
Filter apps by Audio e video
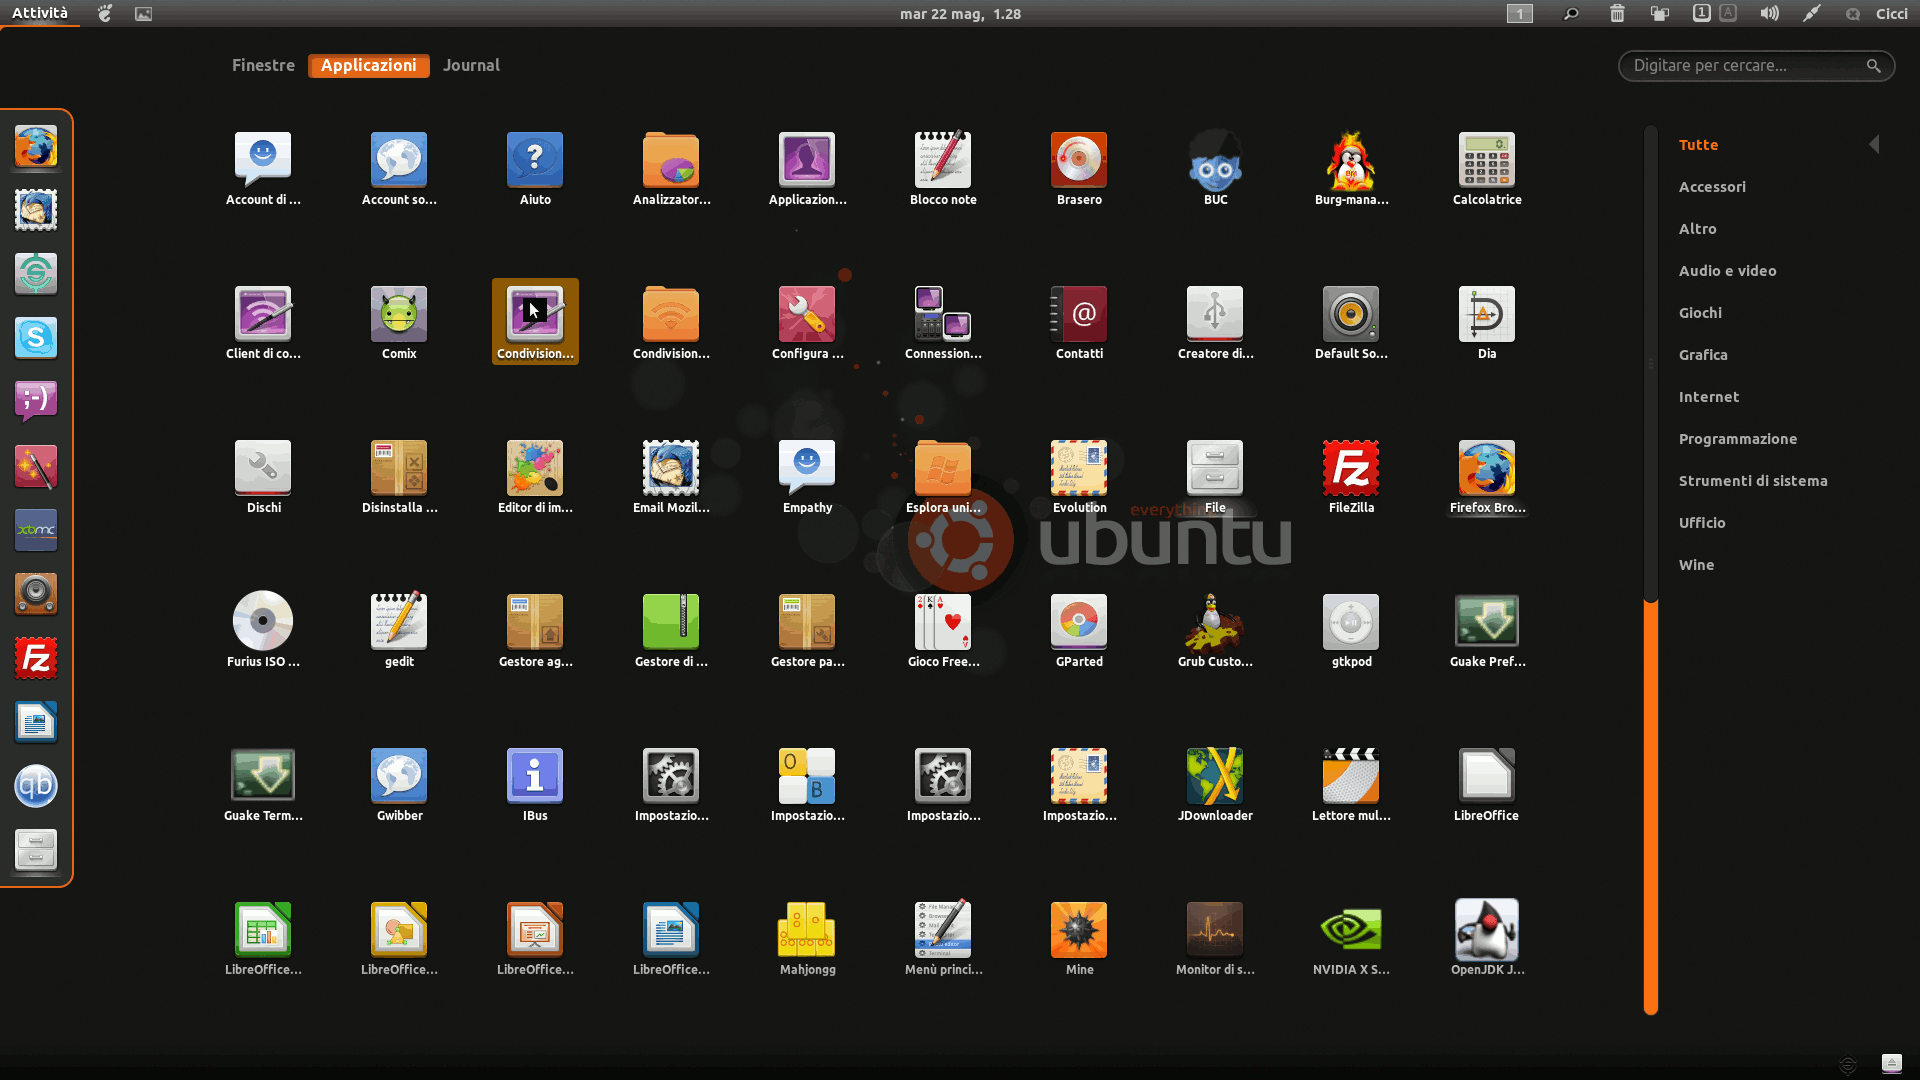1727,271
